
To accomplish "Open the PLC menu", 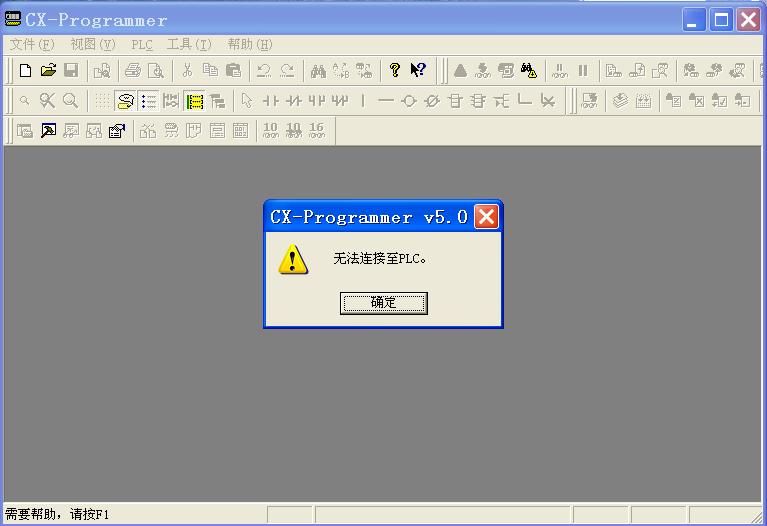I will point(142,45).
